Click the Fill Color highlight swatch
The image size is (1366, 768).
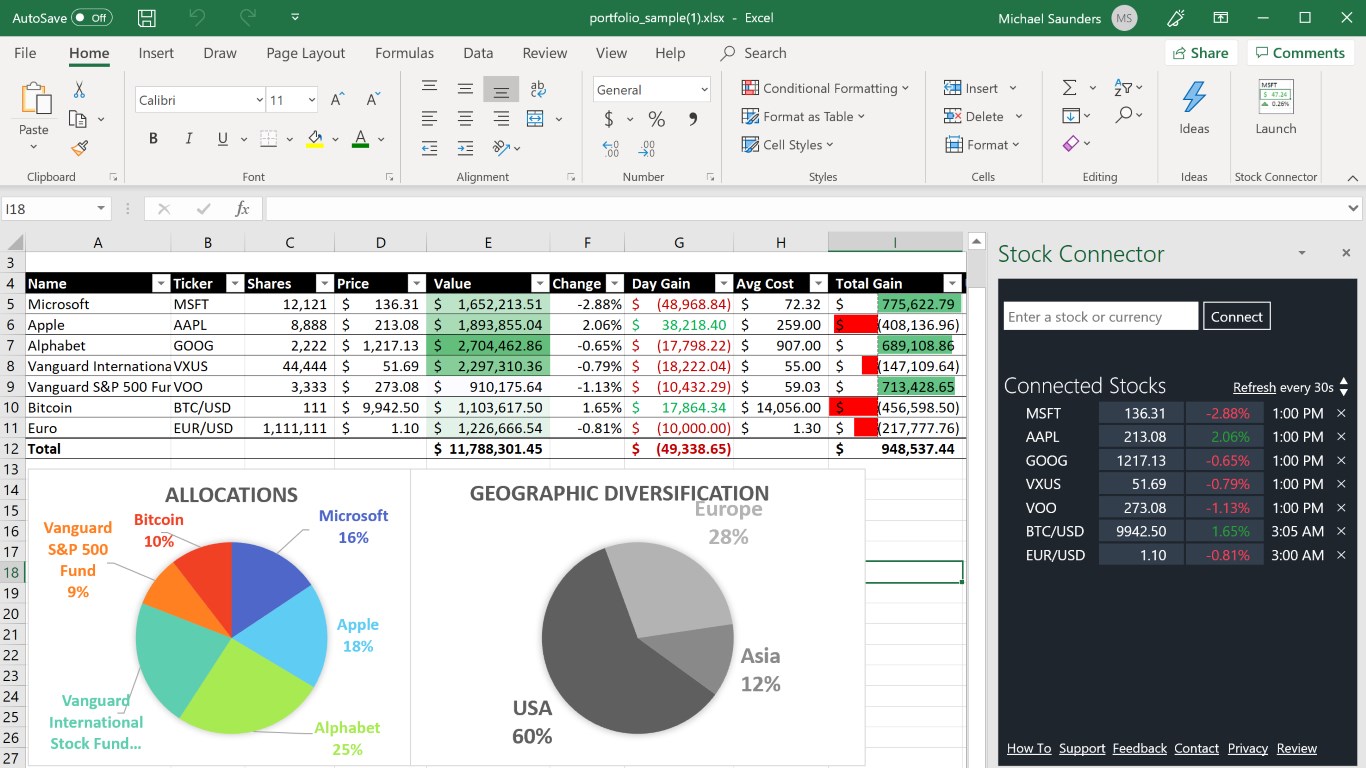(314, 139)
